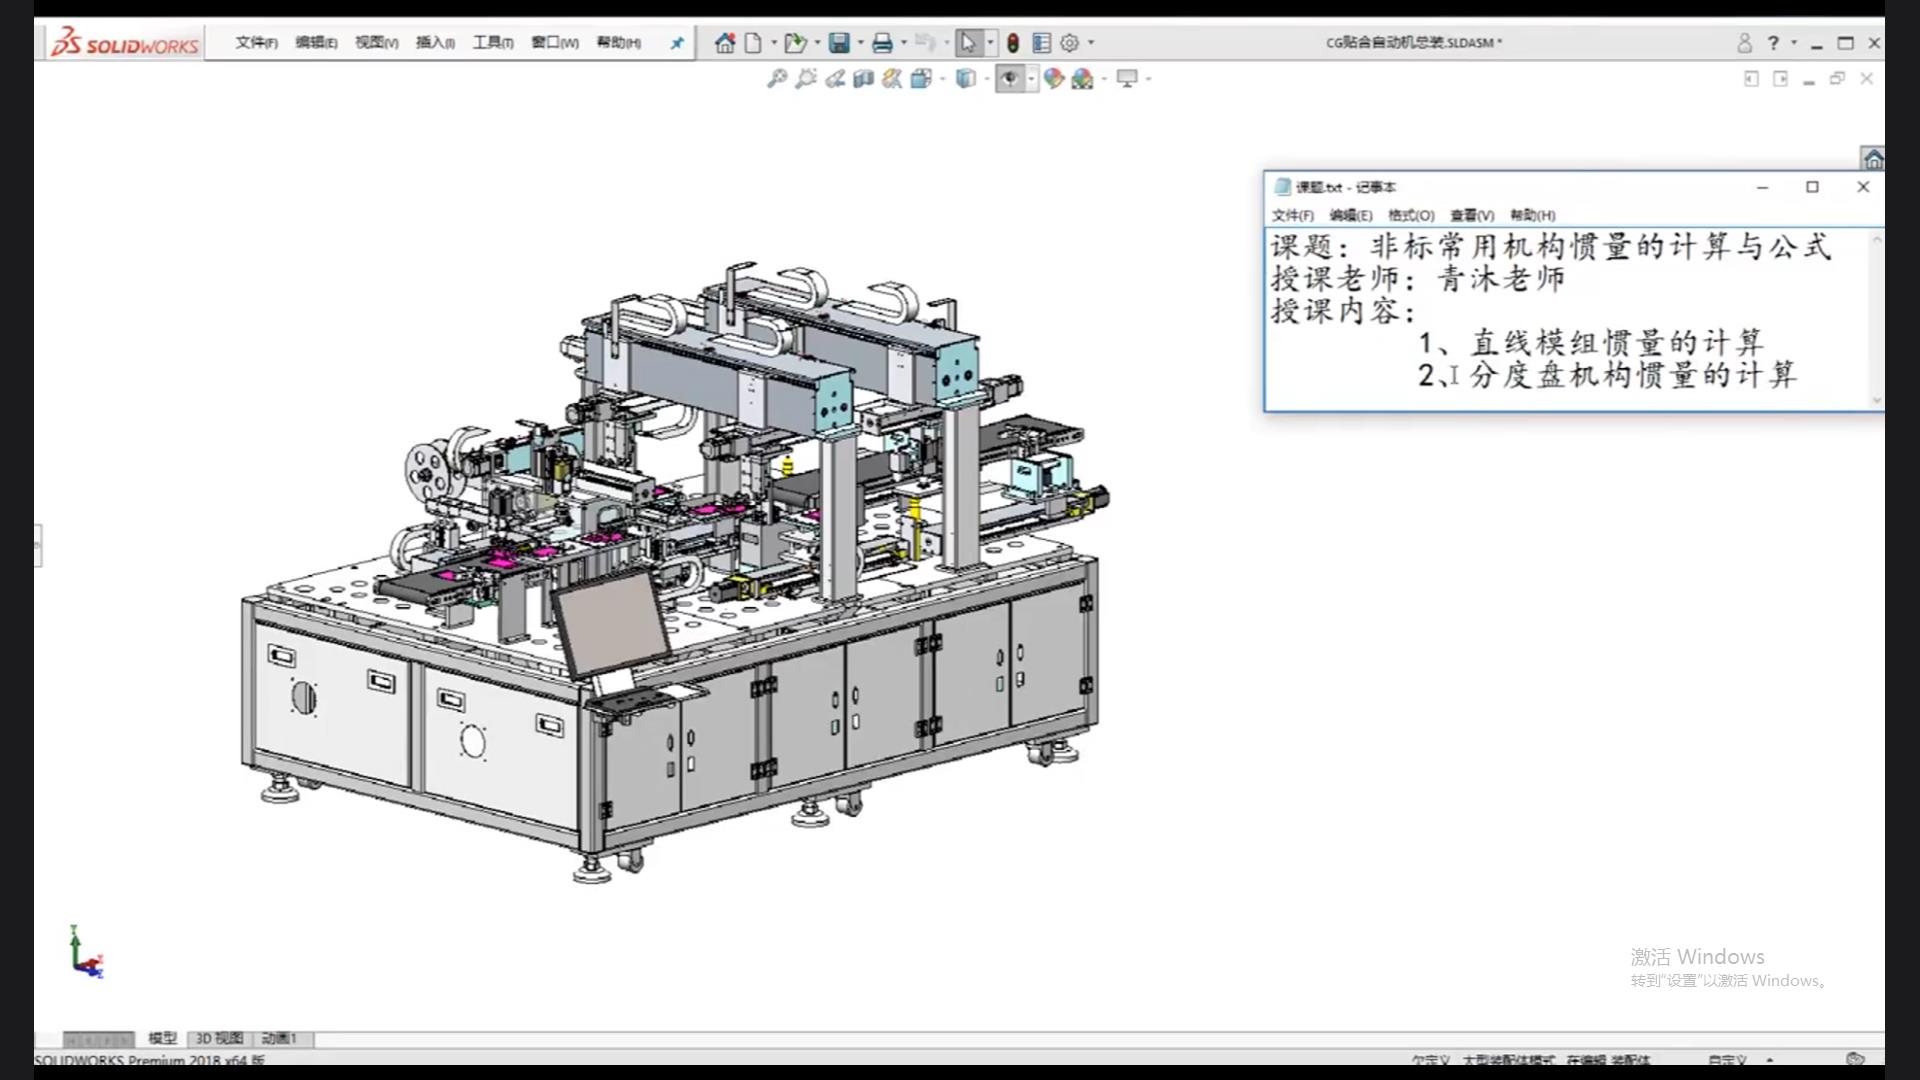
Task: Click the SolidWorks help question mark
Action: tap(1773, 43)
